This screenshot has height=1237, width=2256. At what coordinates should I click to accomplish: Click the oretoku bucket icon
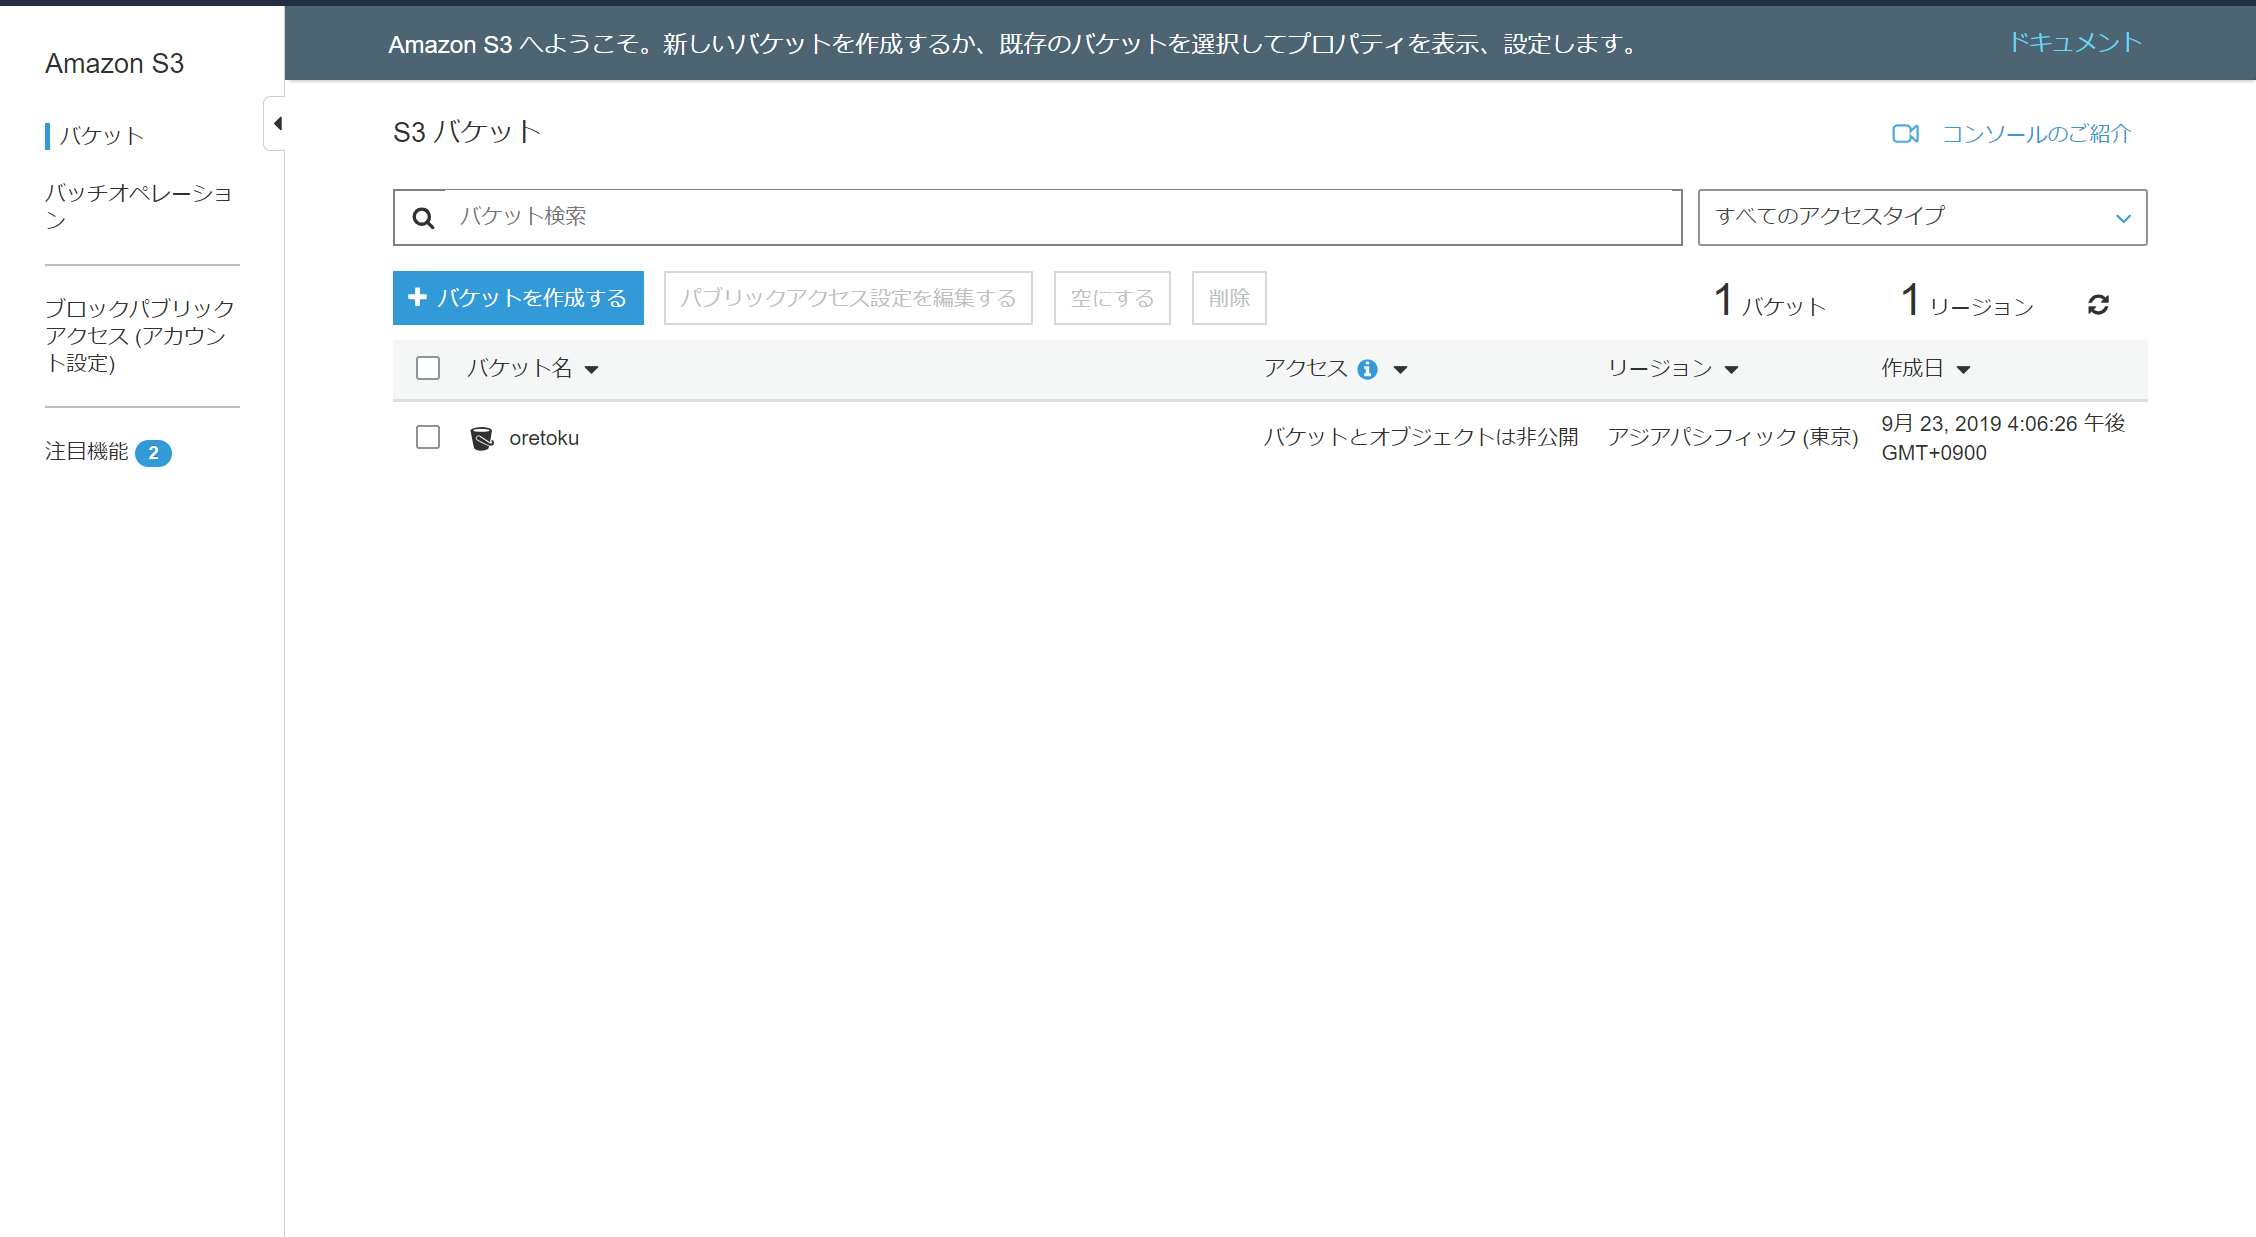pos(482,438)
